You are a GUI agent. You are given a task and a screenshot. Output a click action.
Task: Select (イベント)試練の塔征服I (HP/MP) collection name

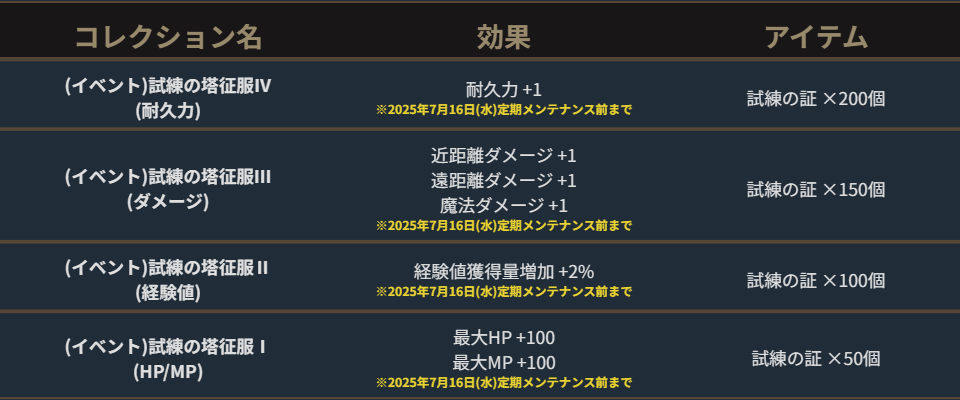(168, 359)
